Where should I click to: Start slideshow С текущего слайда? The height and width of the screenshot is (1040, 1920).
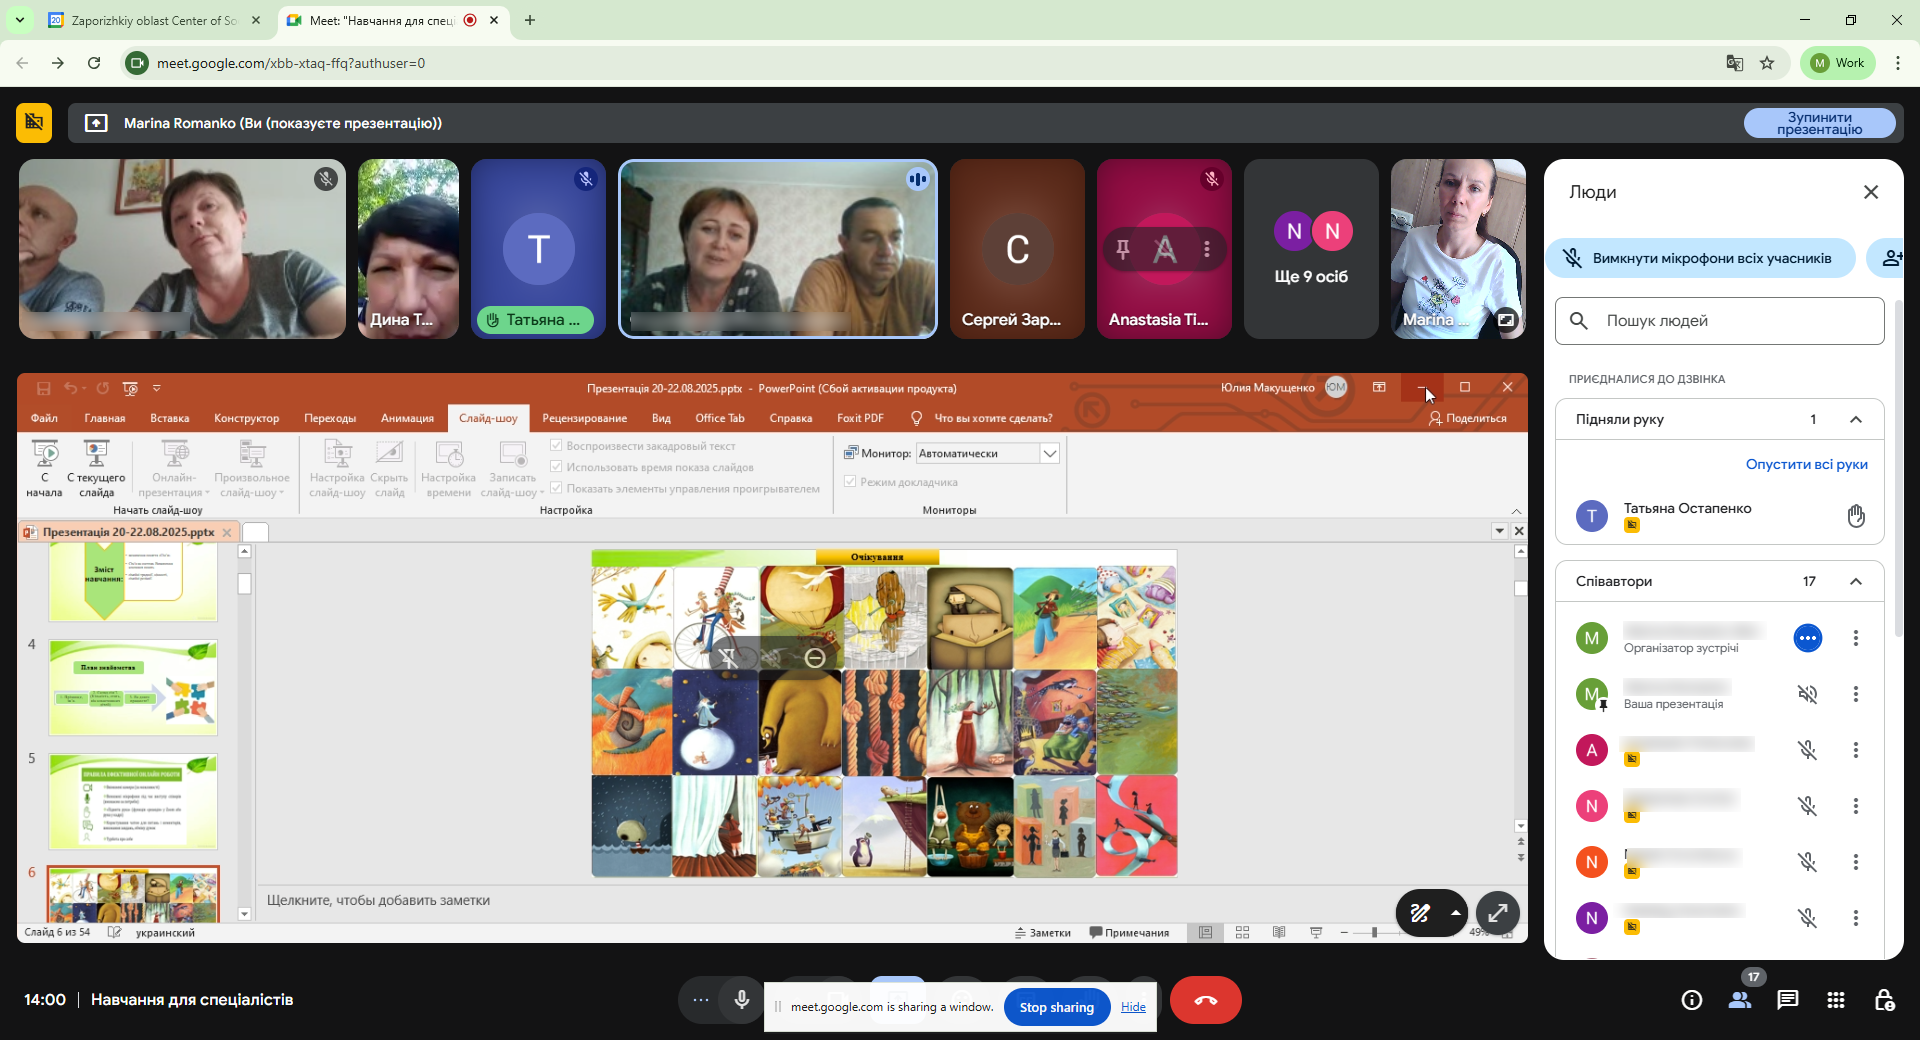[96, 468]
